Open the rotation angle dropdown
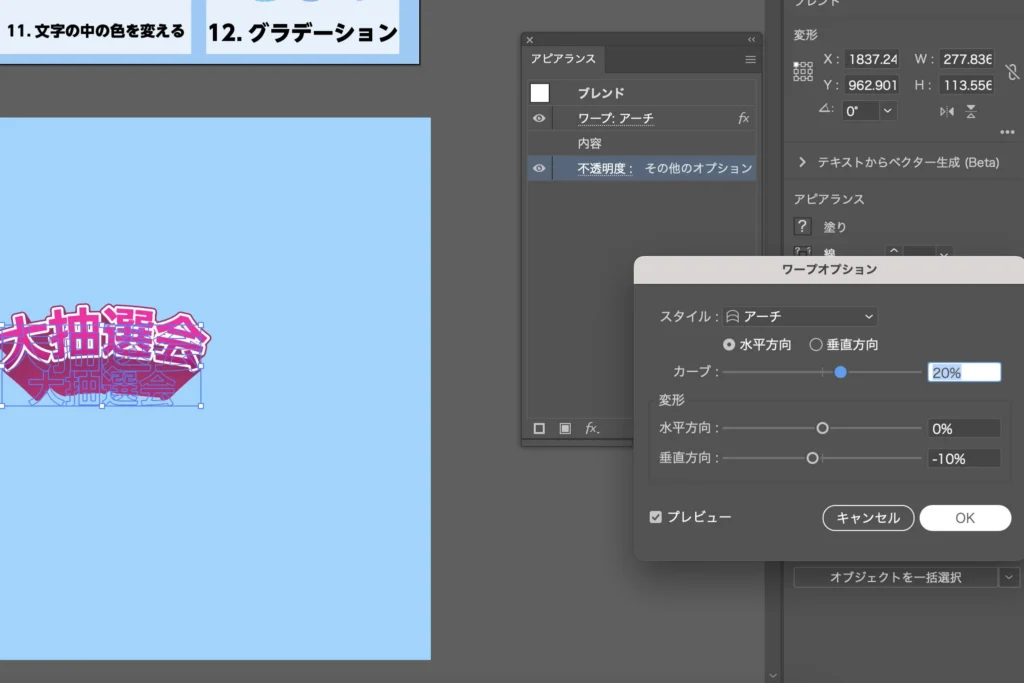This screenshot has height=683, width=1024. [888, 111]
